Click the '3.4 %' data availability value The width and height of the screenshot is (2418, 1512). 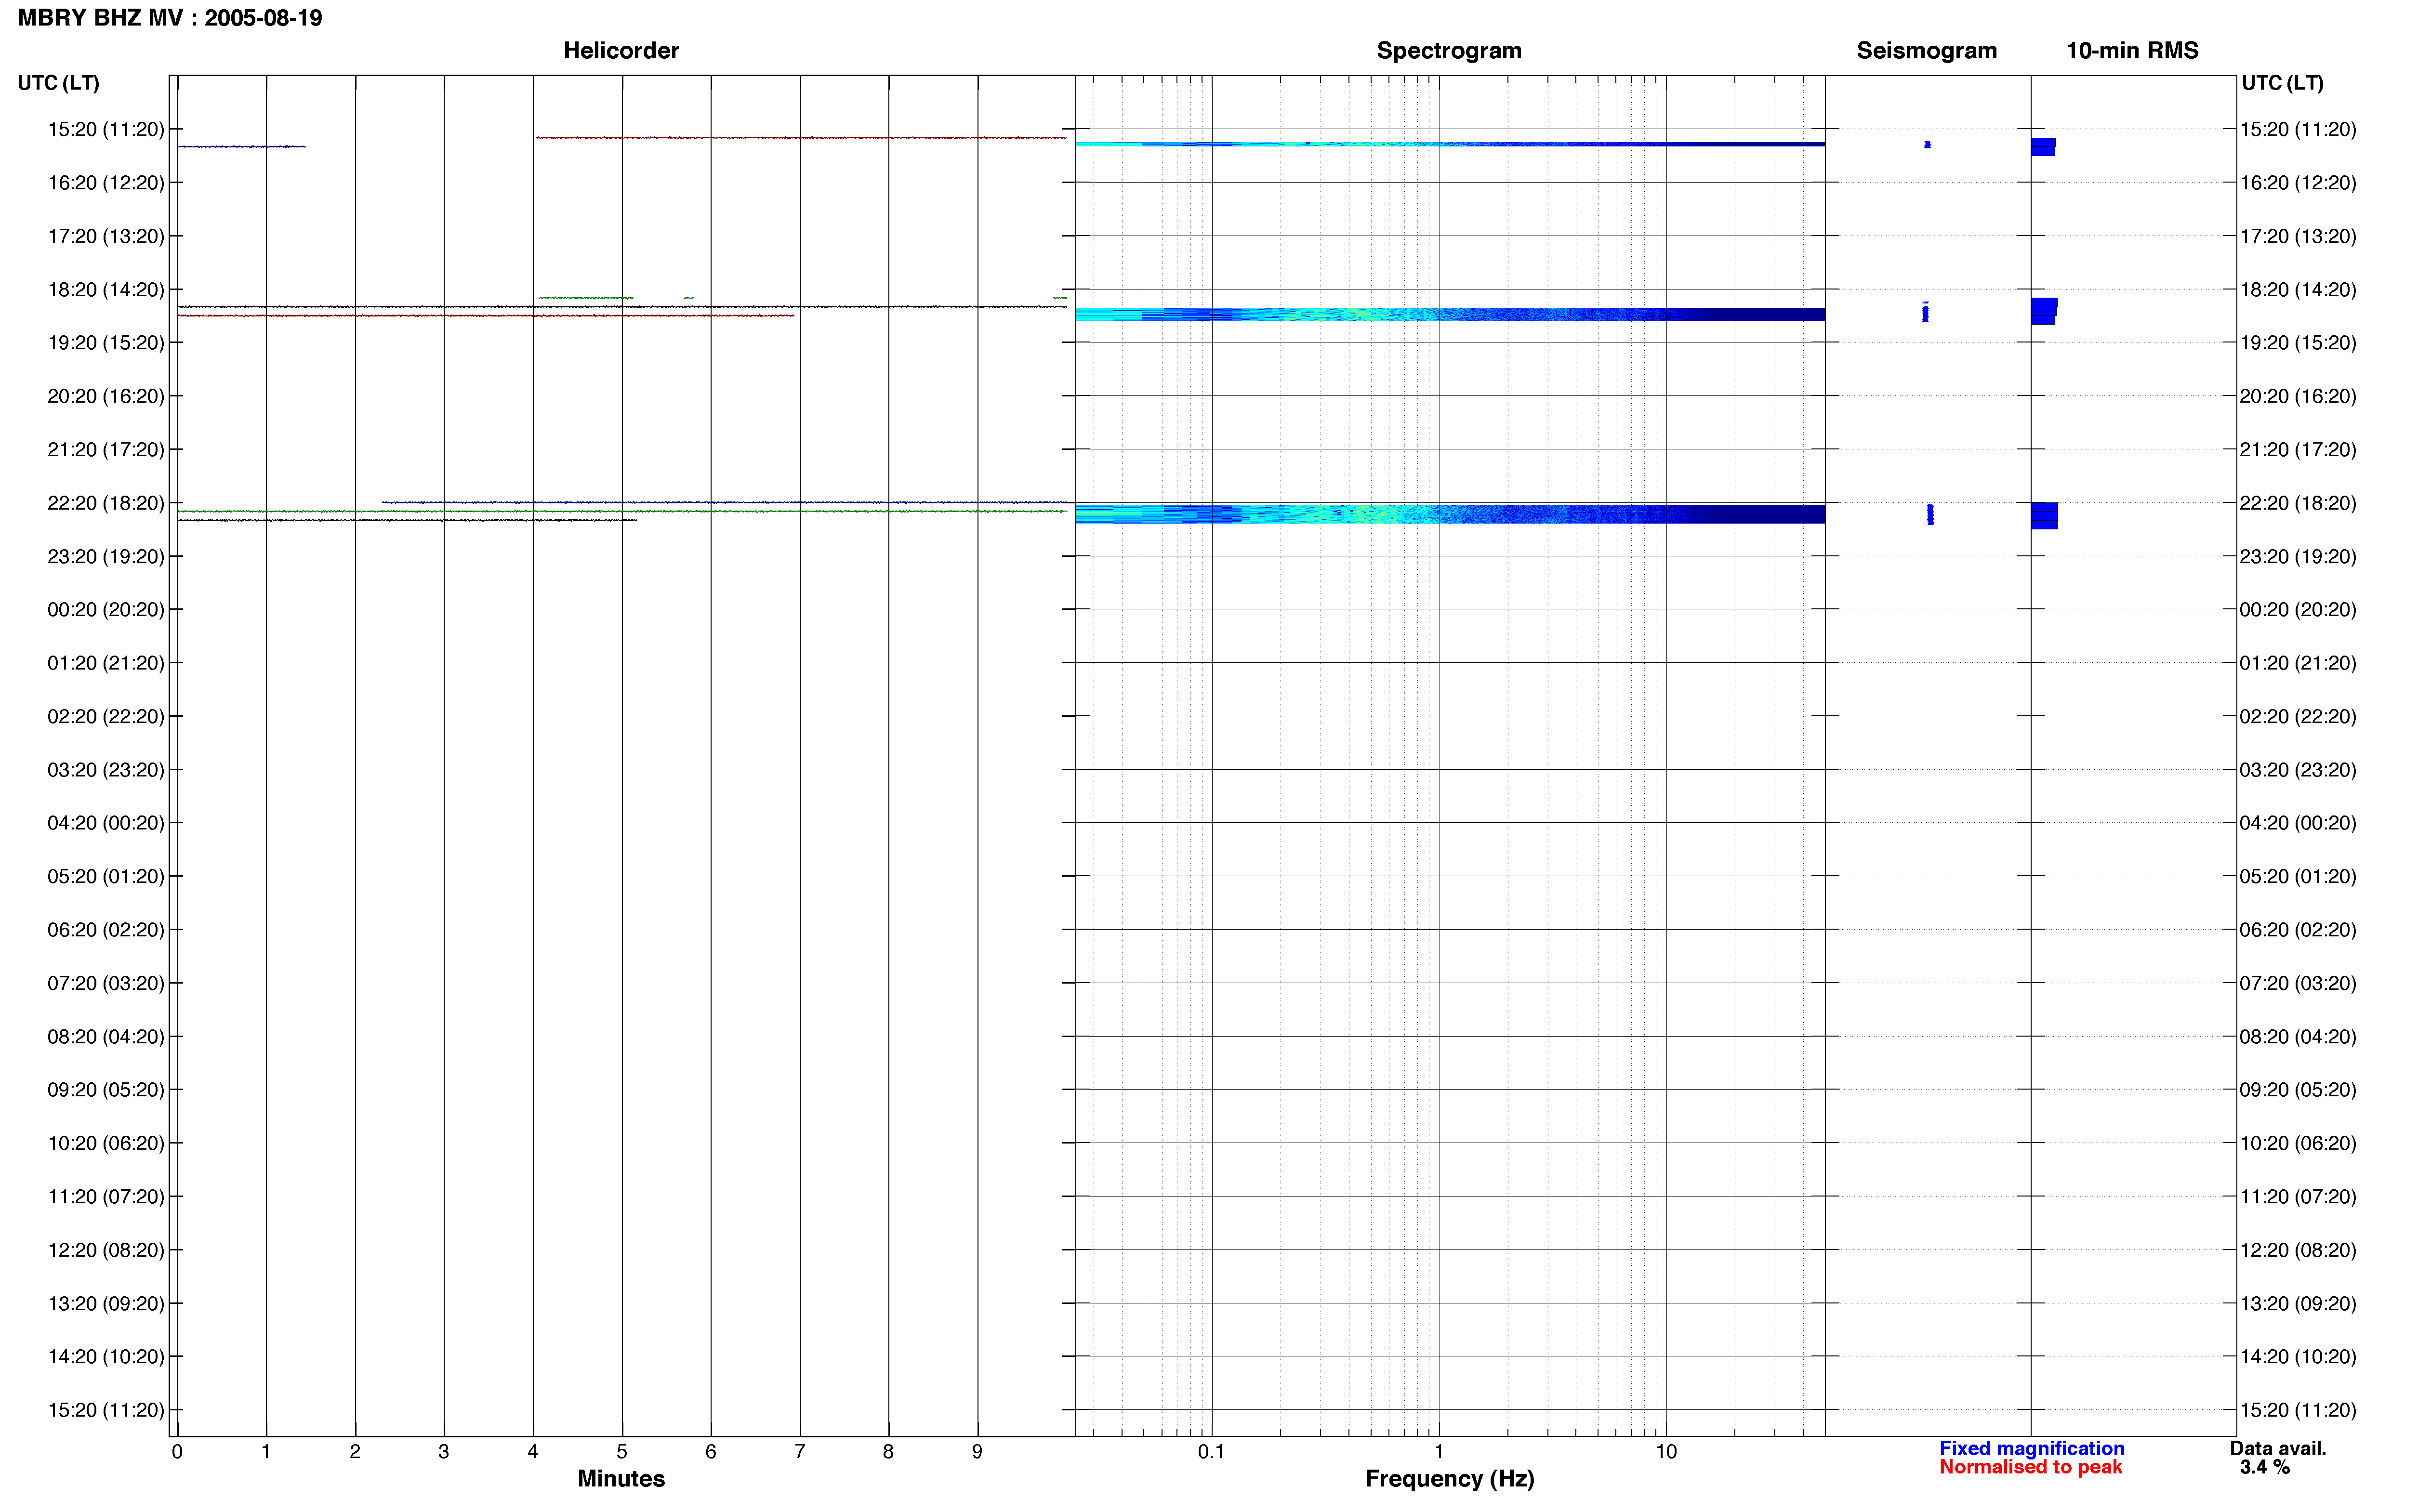point(2264,1467)
